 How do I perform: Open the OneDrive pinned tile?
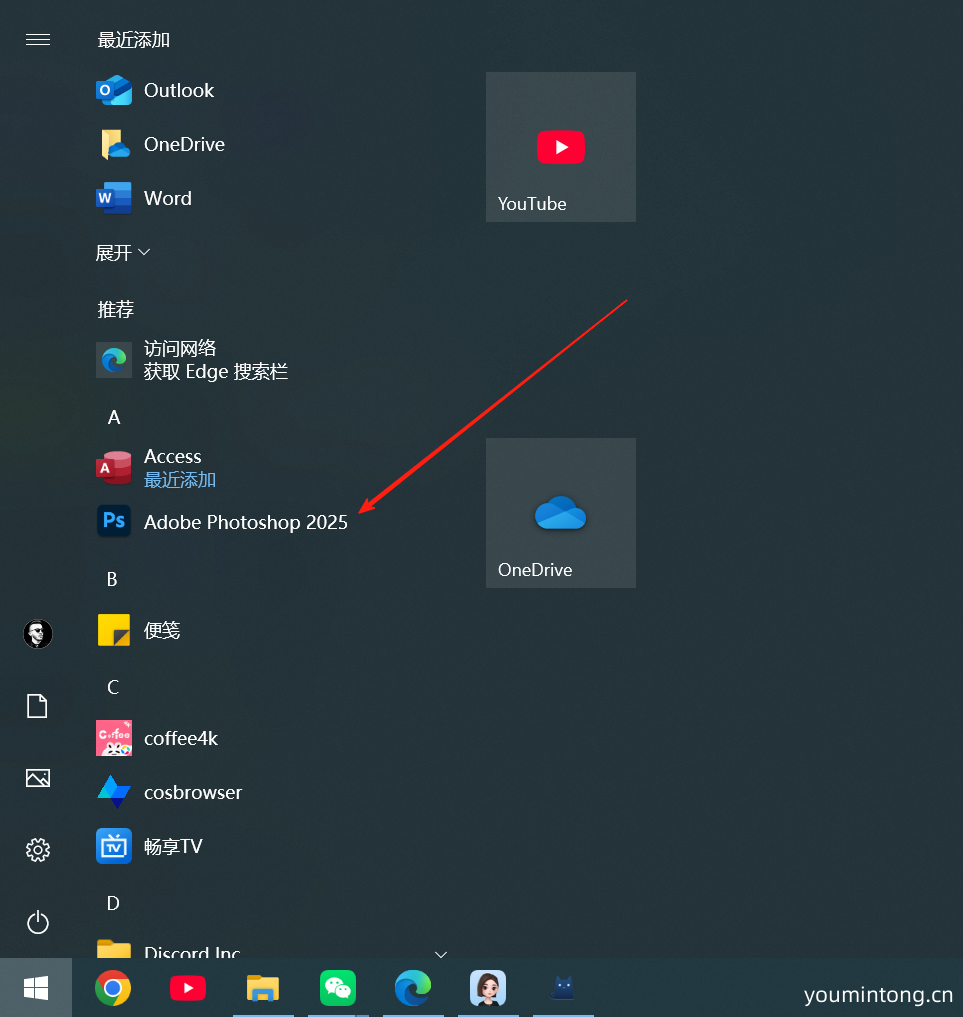pyautogui.click(x=561, y=513)
